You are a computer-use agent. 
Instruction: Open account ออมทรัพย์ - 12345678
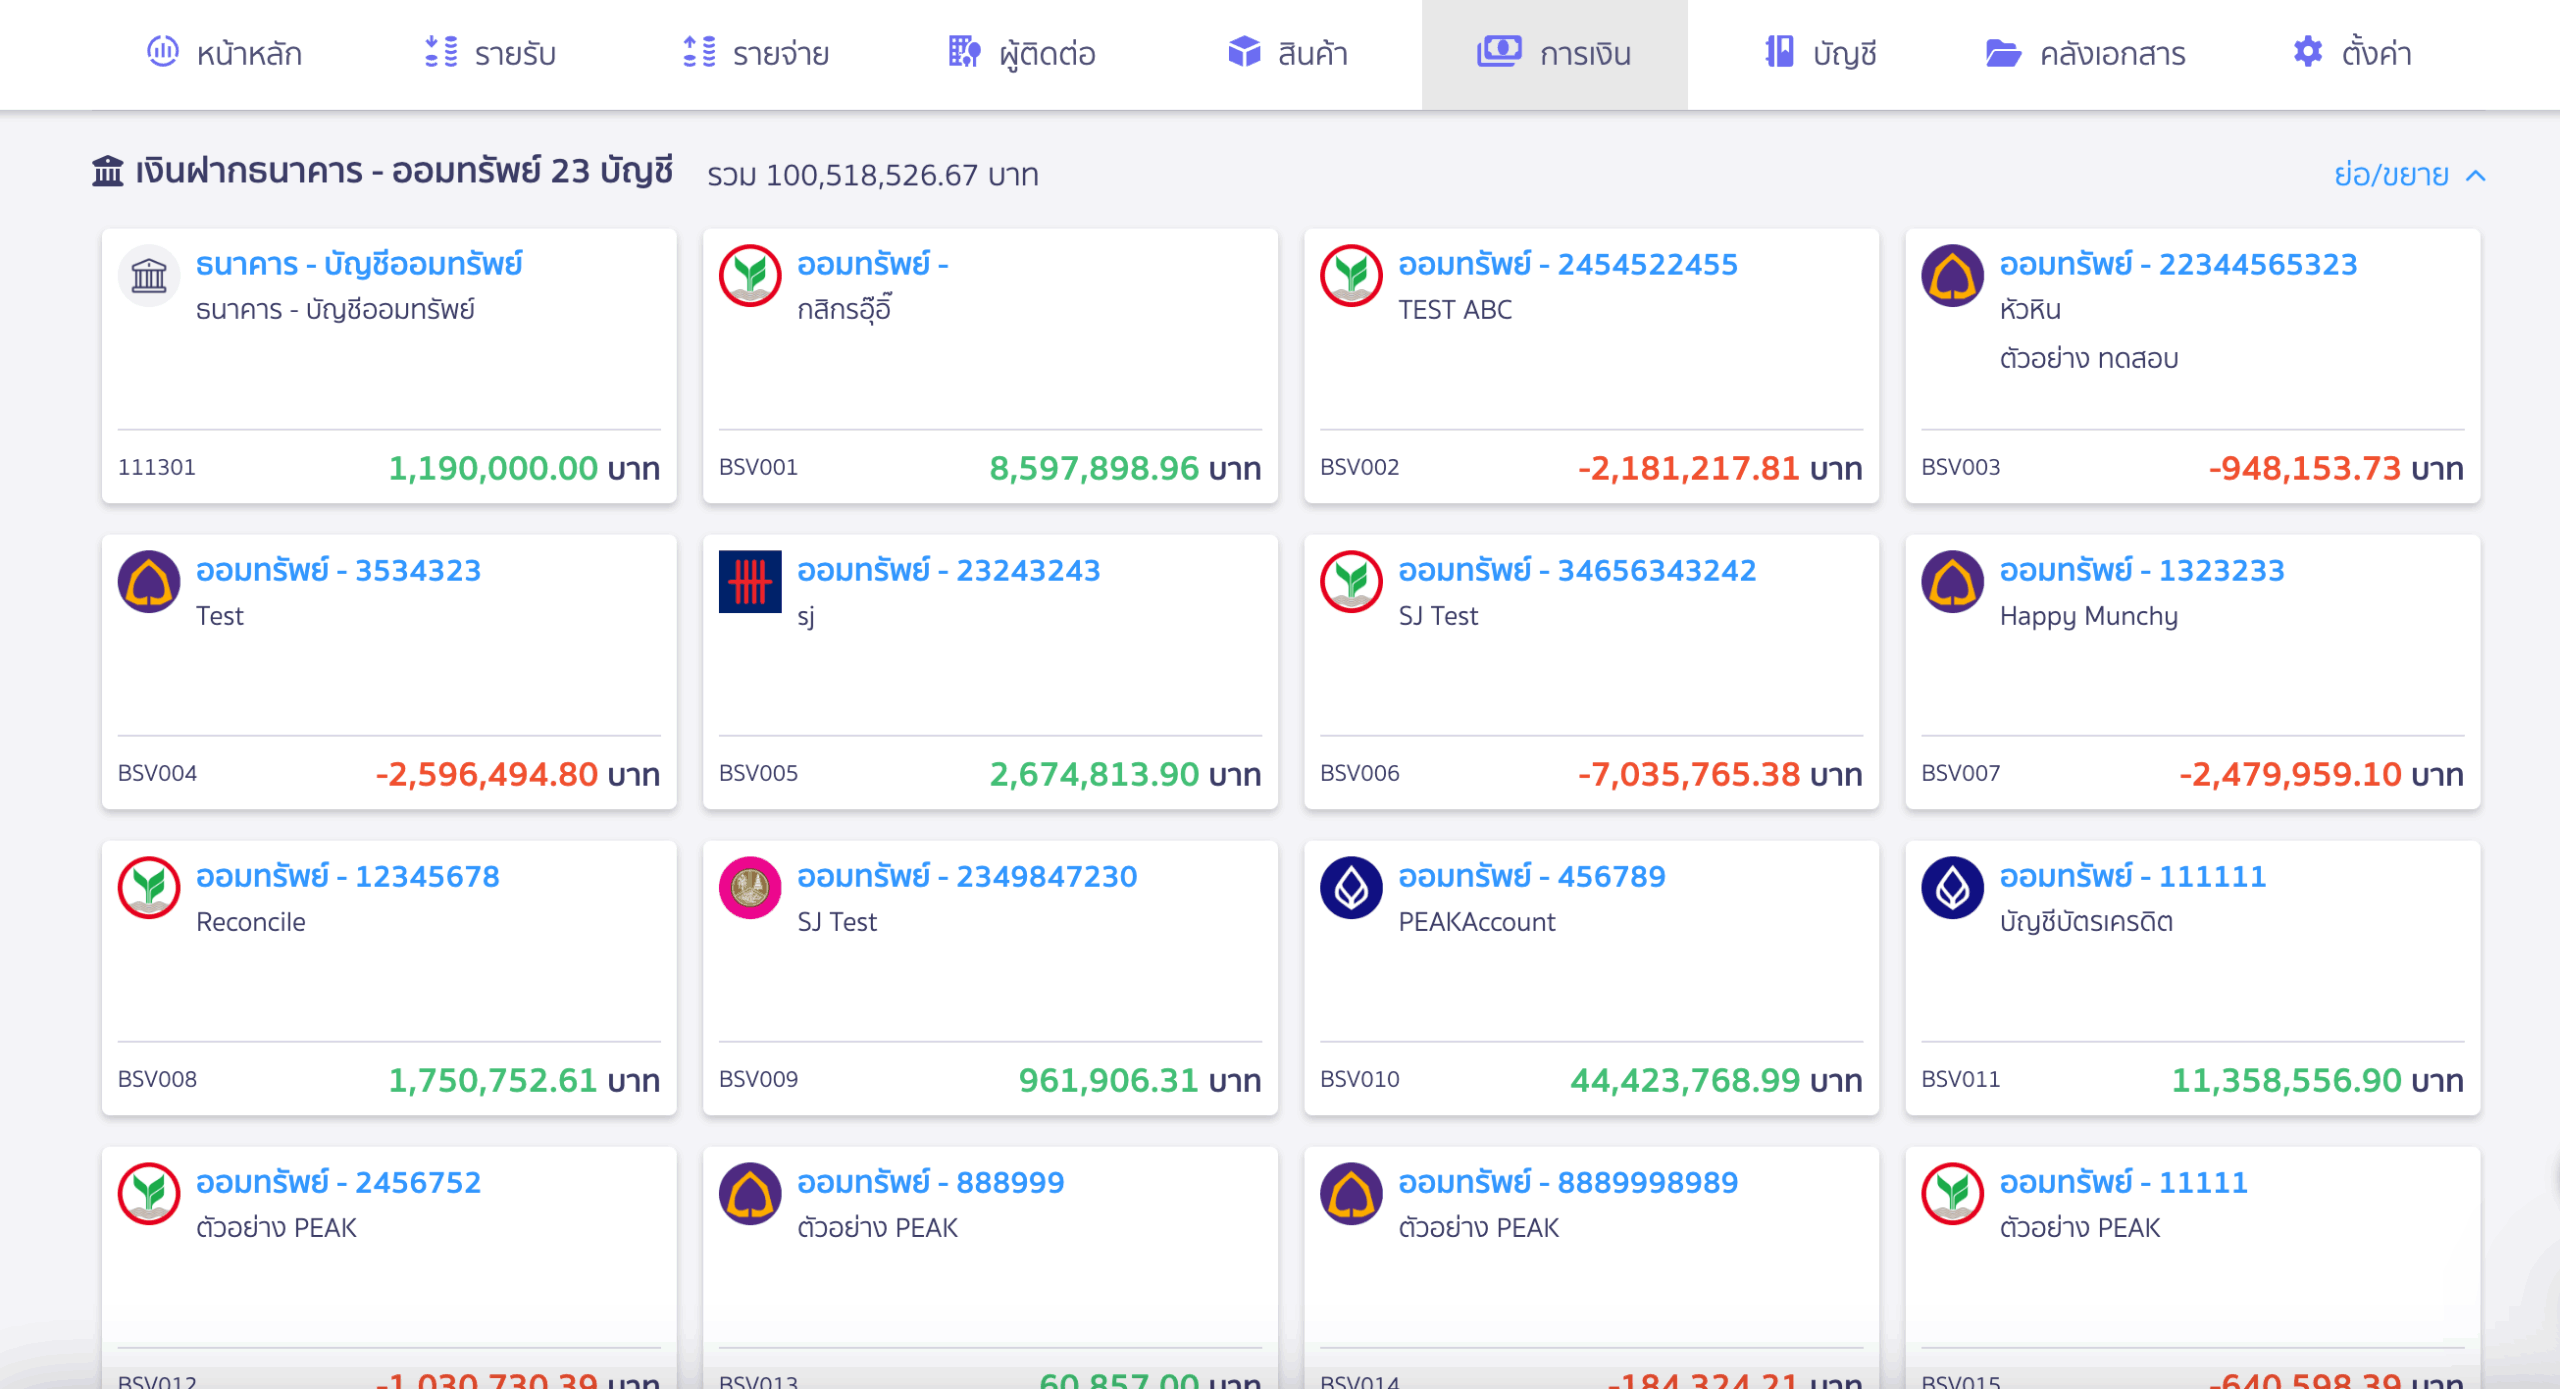347,876
